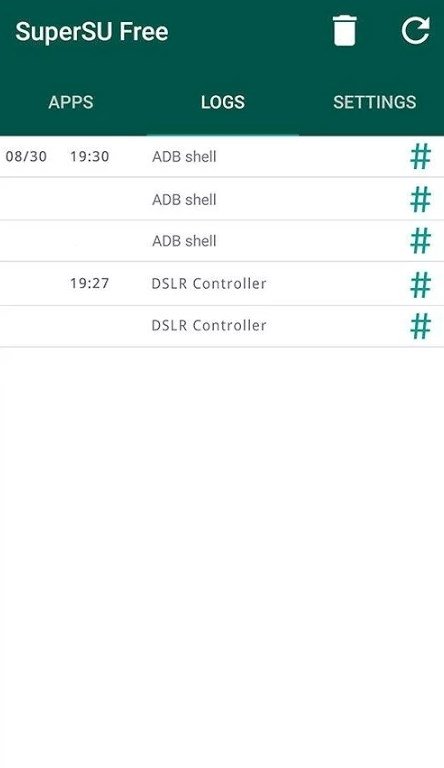Select the last DSLR Controller log row

[222, 326]
